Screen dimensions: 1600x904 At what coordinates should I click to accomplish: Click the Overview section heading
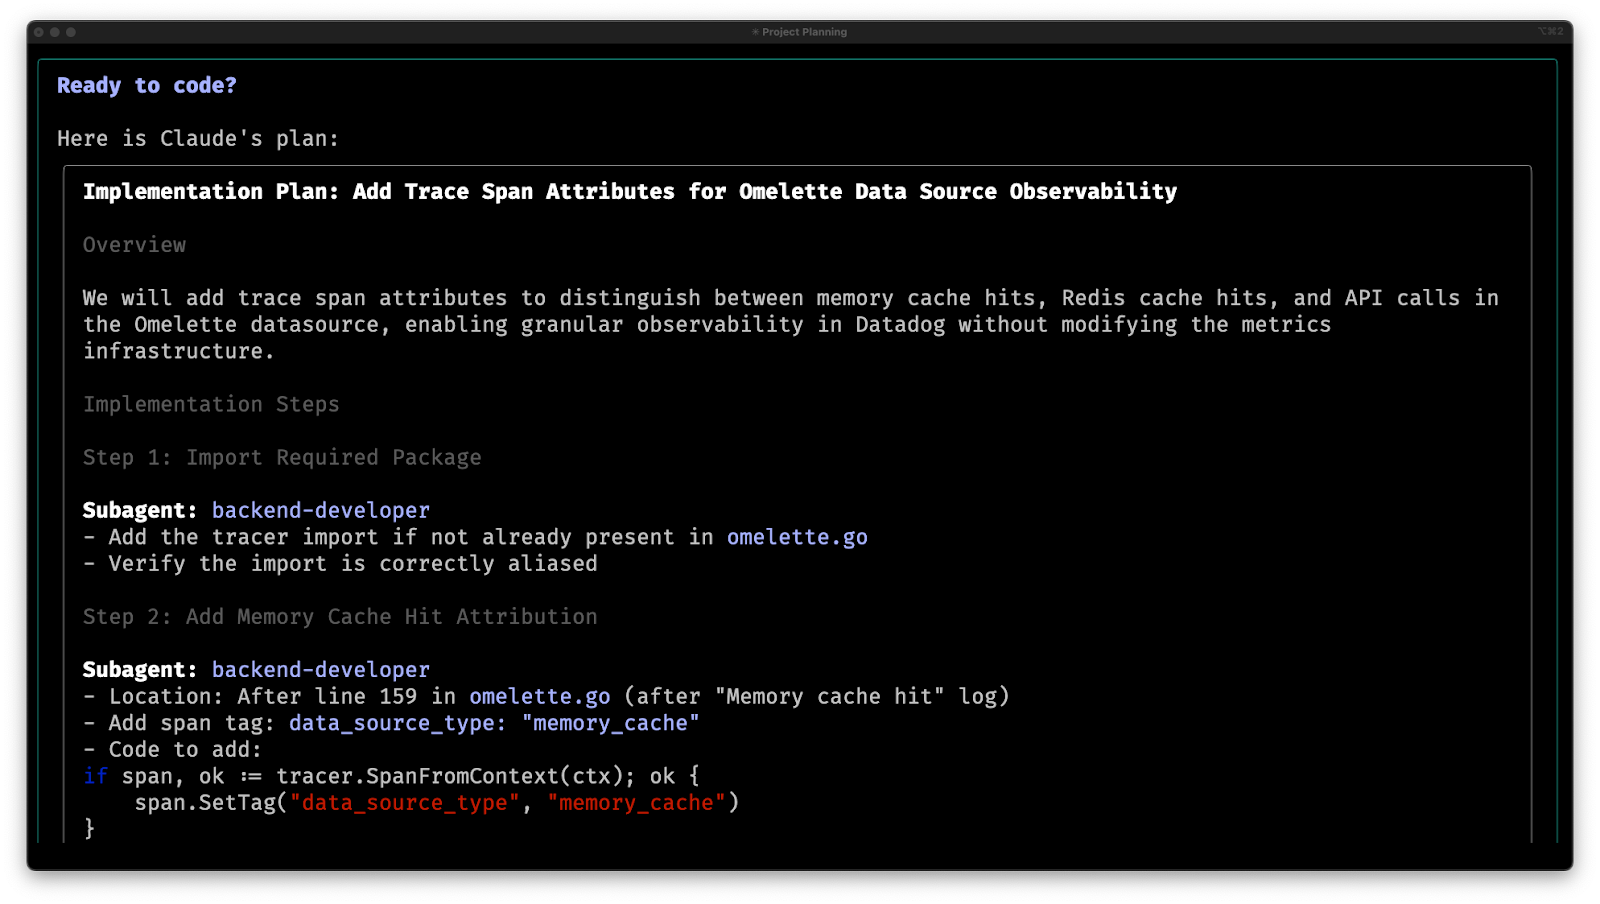point(134,245)
